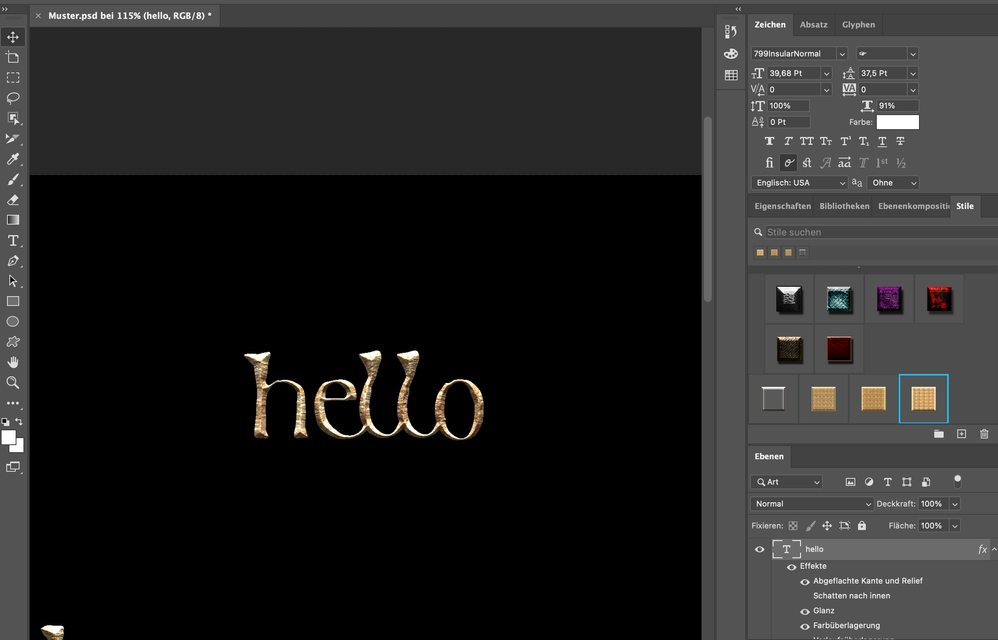Toggle underline text formatting button
Screen dimensions: 998x640
pyautogui.click(x=881, y=141)
